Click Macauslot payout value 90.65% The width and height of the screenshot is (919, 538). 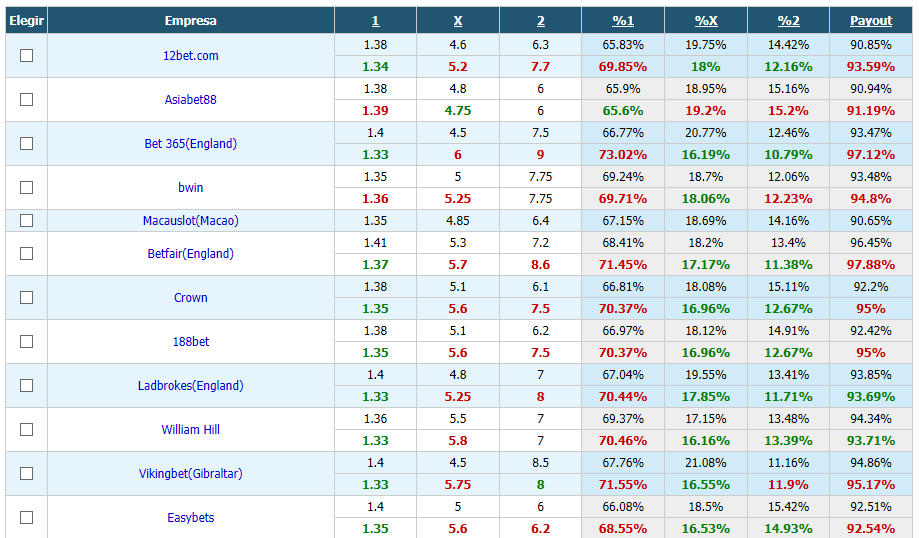871,221
